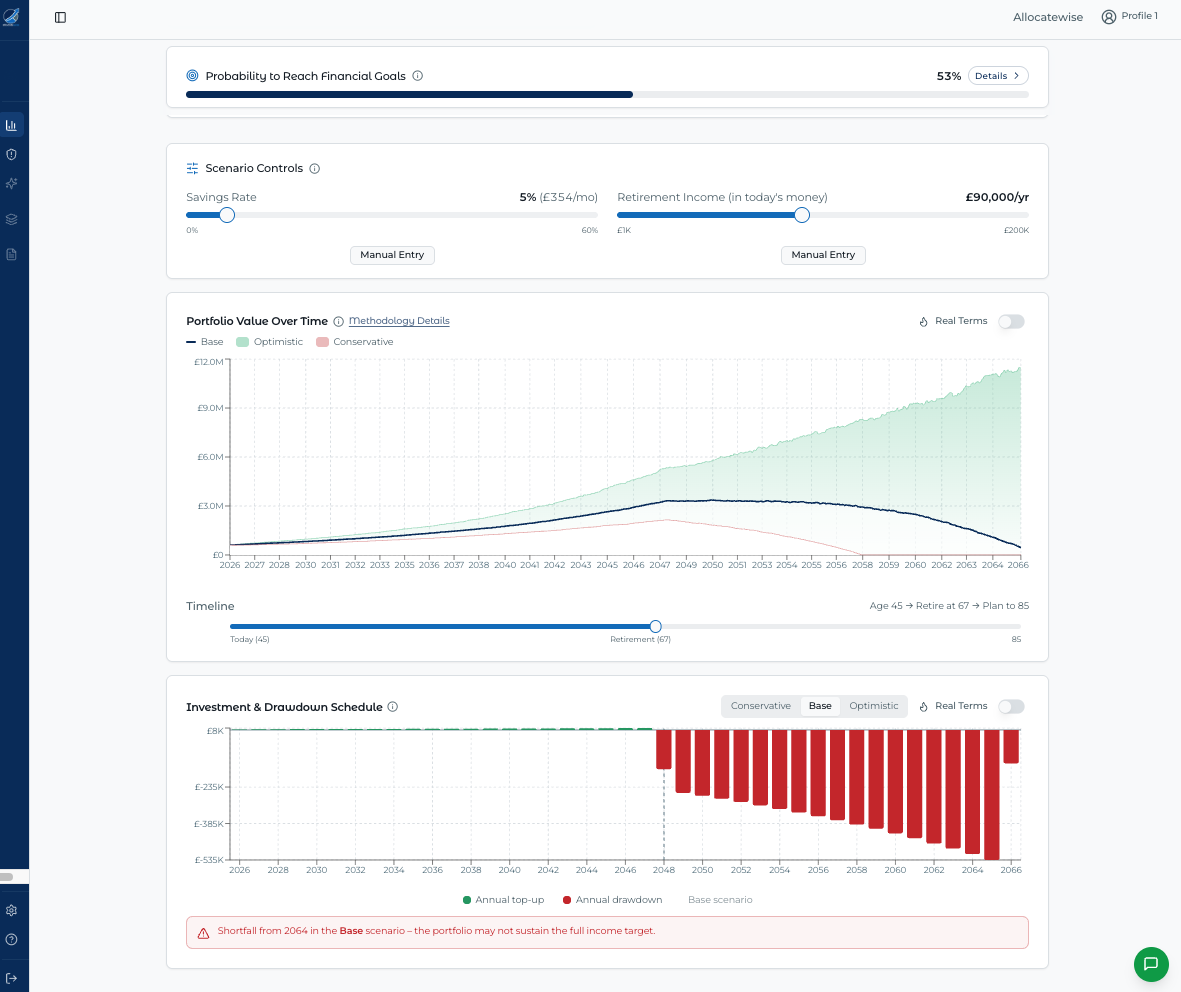Click the Savings Rate slider handle
This screenshot has width=1181, height=992.
(227, 215)
